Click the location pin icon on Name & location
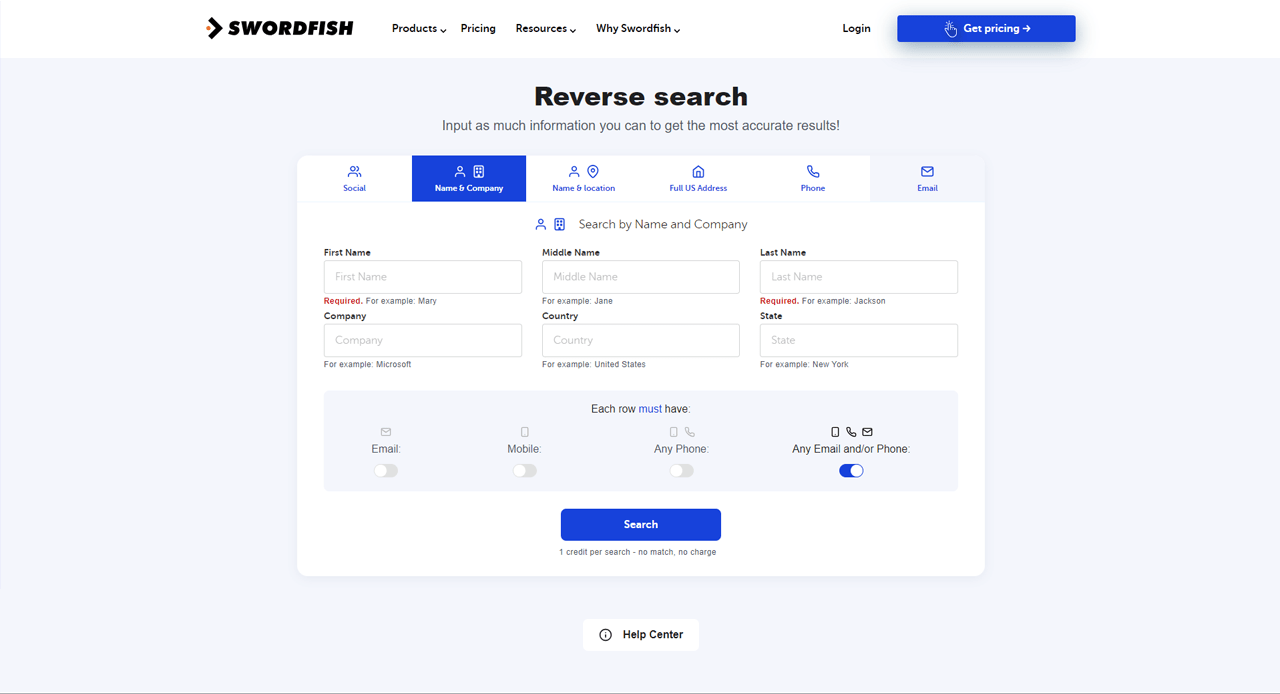Viewport: 1280px width, 694px height. 592,171
